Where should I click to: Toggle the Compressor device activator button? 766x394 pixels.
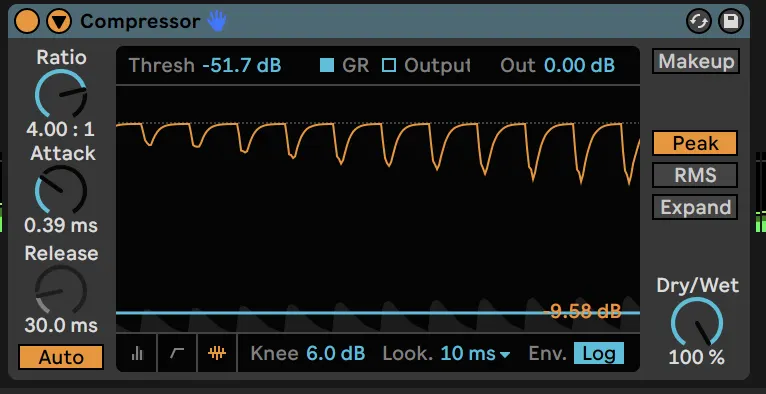click(27, 21)
